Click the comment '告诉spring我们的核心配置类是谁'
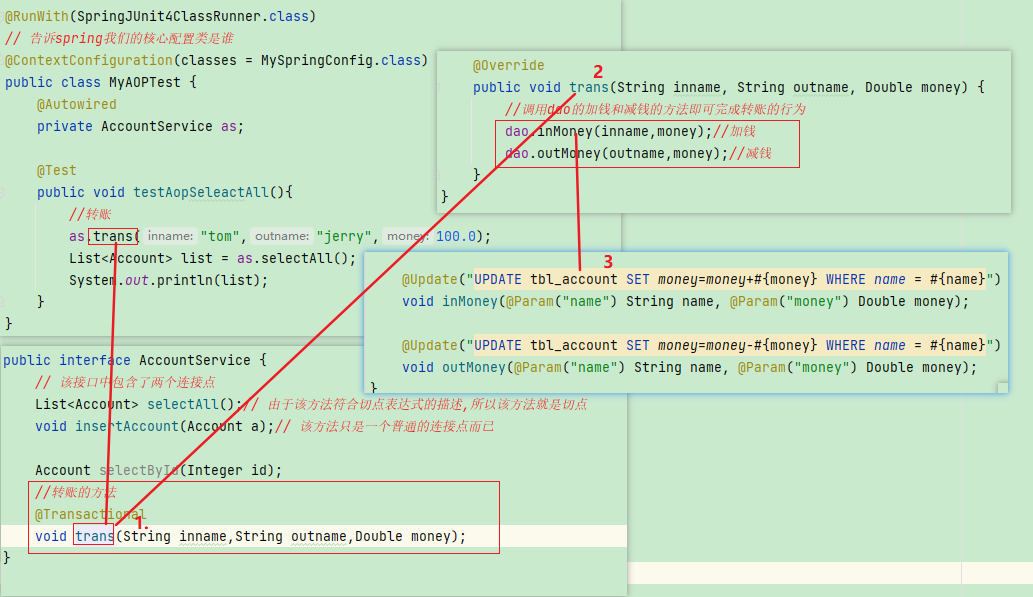1033x597 pixels. click(132, 38)
